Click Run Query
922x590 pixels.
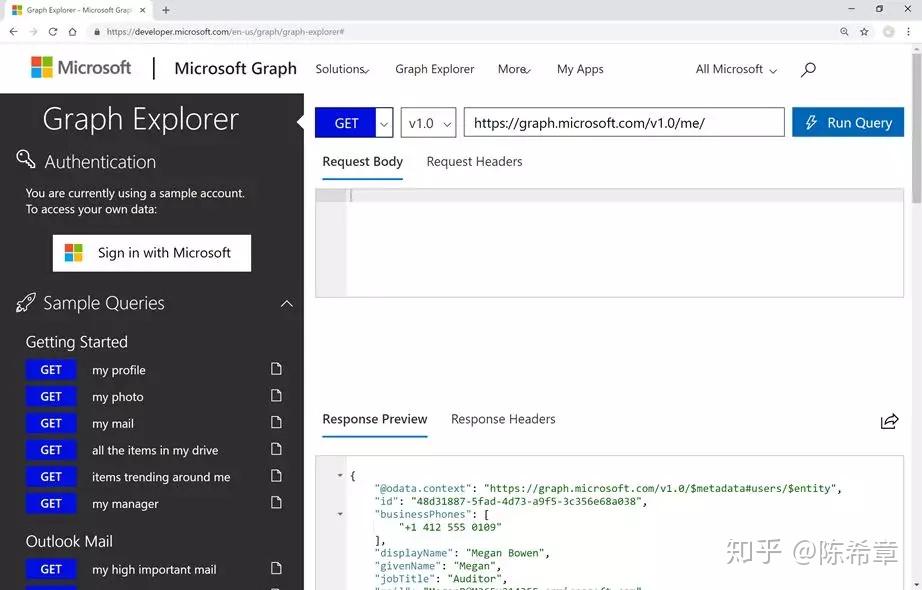click(x=847, y=122)
